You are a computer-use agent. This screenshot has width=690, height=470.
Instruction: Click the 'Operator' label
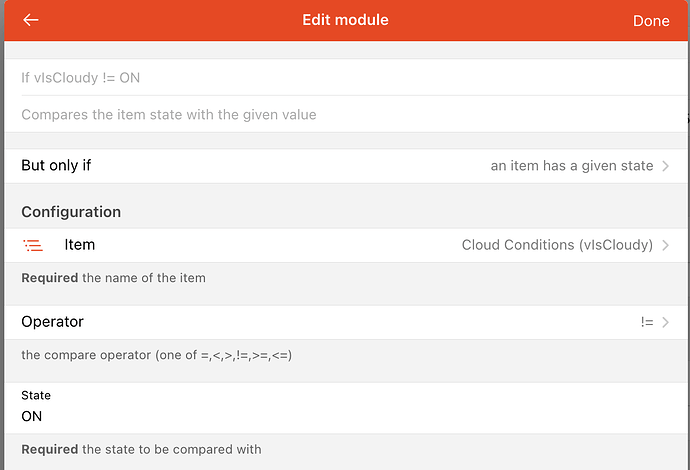pos(52,322)
